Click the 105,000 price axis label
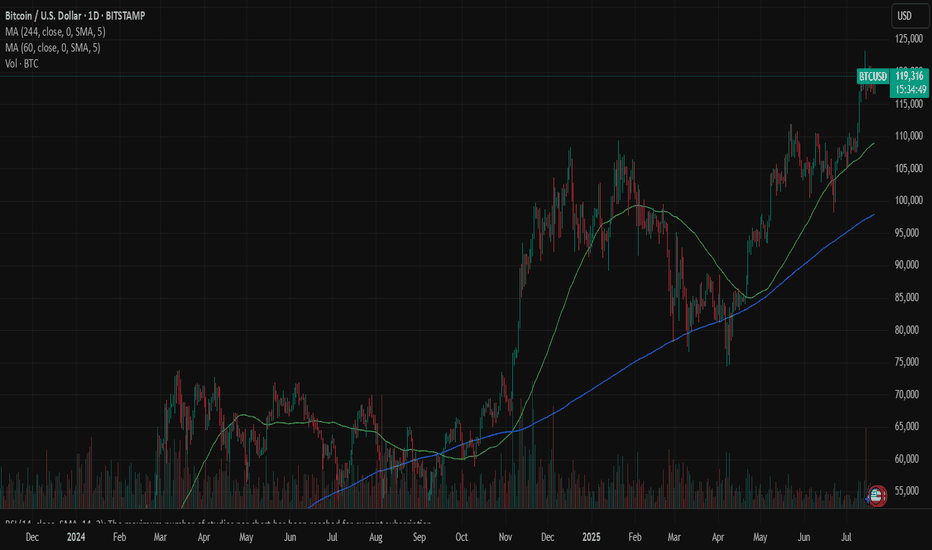Image resolution: width=932 pixels, height=550 pixels. coord(909,169)
